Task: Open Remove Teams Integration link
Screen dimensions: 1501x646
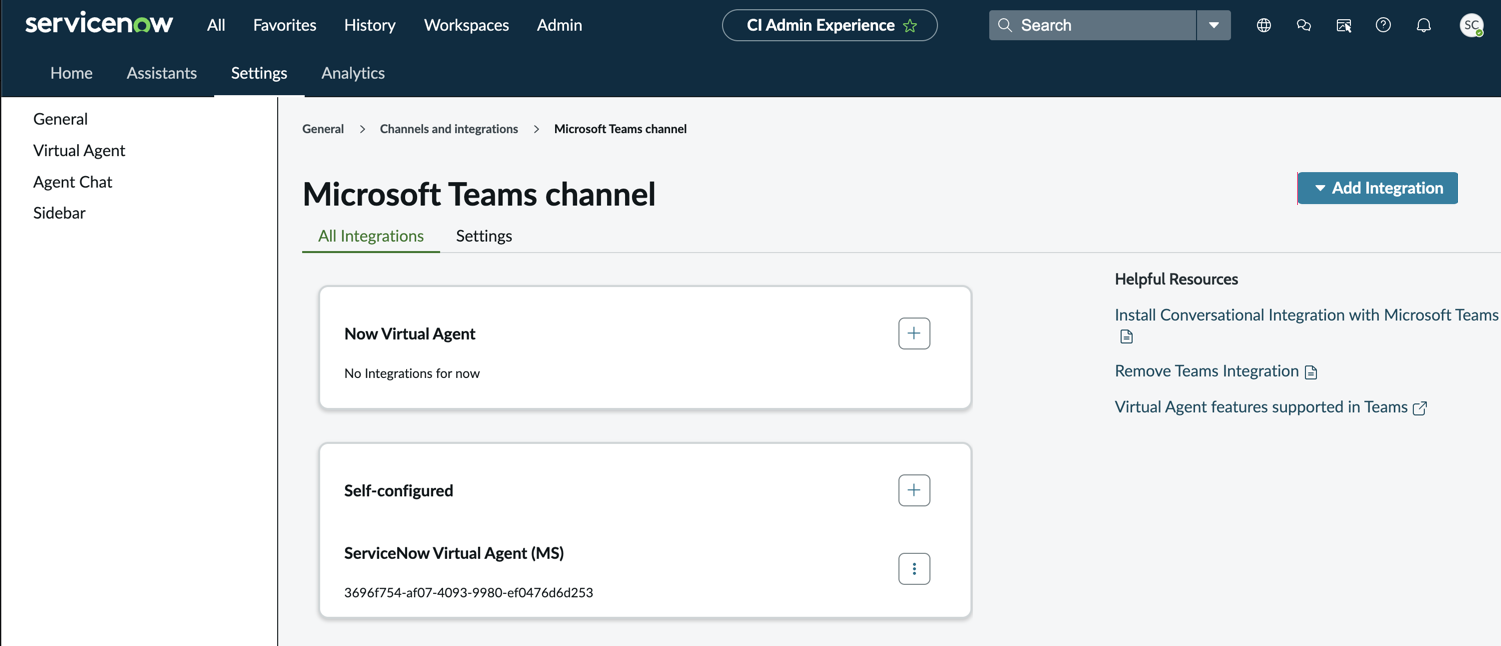Action: coord(1206,371)
